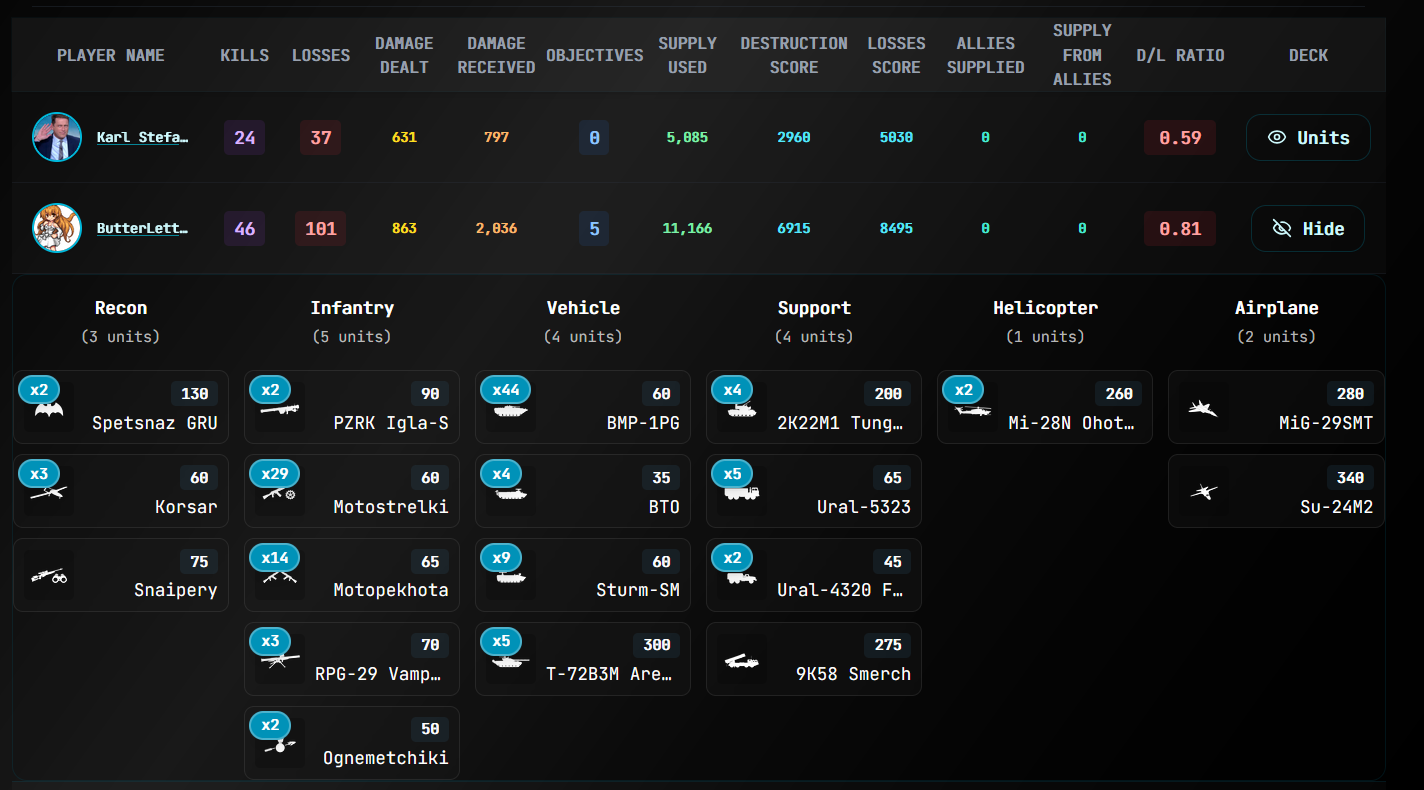Click the Snaipery sniper icon
Image resolution: width=1424 pixels, height=790 pixels.
48,577
